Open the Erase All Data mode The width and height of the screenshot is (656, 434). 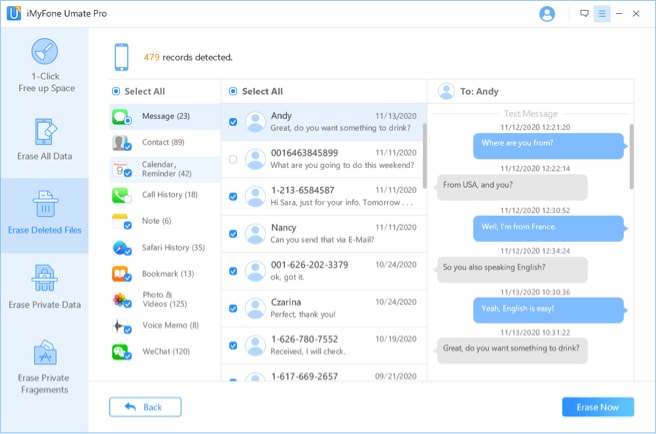[45, 140]
